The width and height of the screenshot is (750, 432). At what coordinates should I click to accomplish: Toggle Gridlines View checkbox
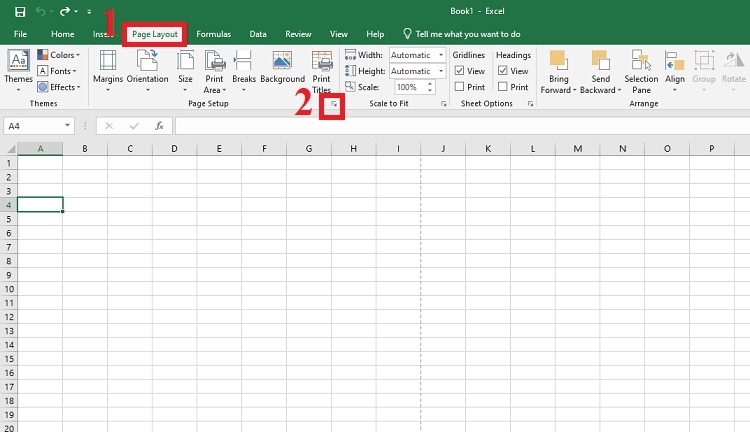(x=460, y=71)
